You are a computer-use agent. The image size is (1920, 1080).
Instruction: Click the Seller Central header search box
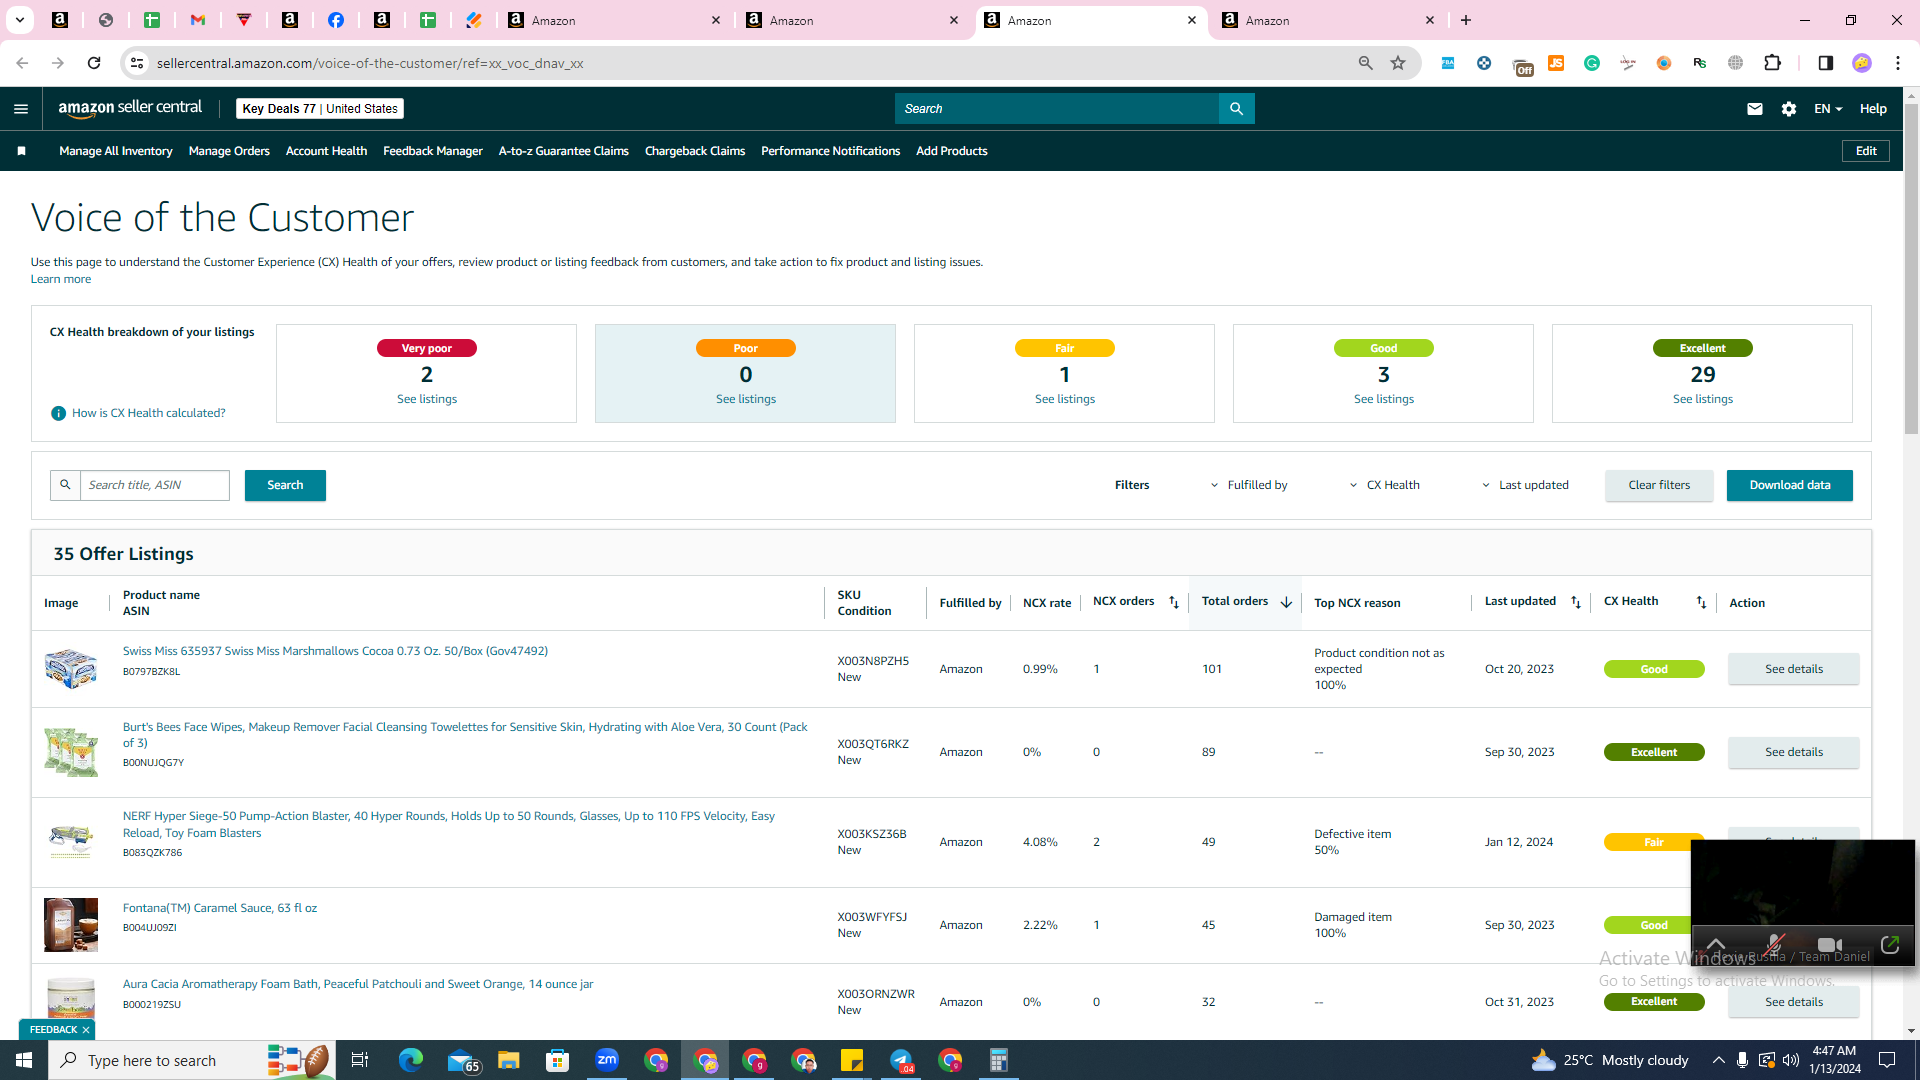pos(1057,109)
